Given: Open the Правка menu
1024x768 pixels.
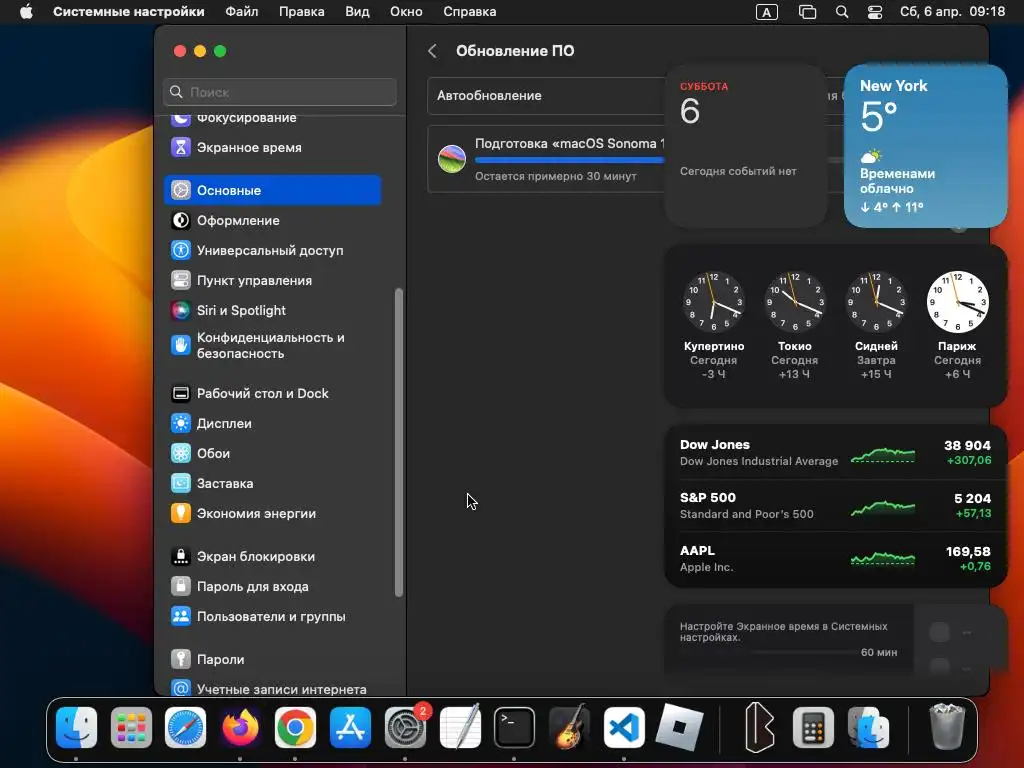Looking at the screenshot, I should pyautogui.click(x=302, y=12).
